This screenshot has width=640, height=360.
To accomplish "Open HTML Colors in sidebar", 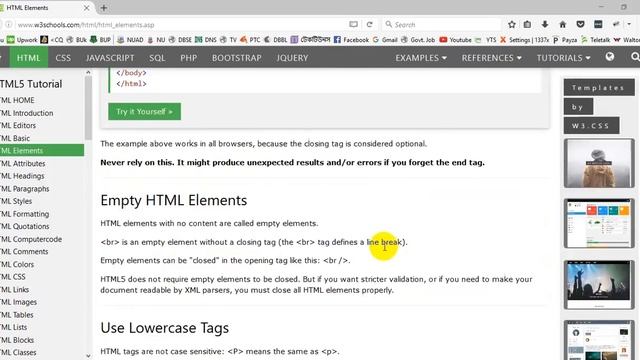I will click(x=17, y=264).
